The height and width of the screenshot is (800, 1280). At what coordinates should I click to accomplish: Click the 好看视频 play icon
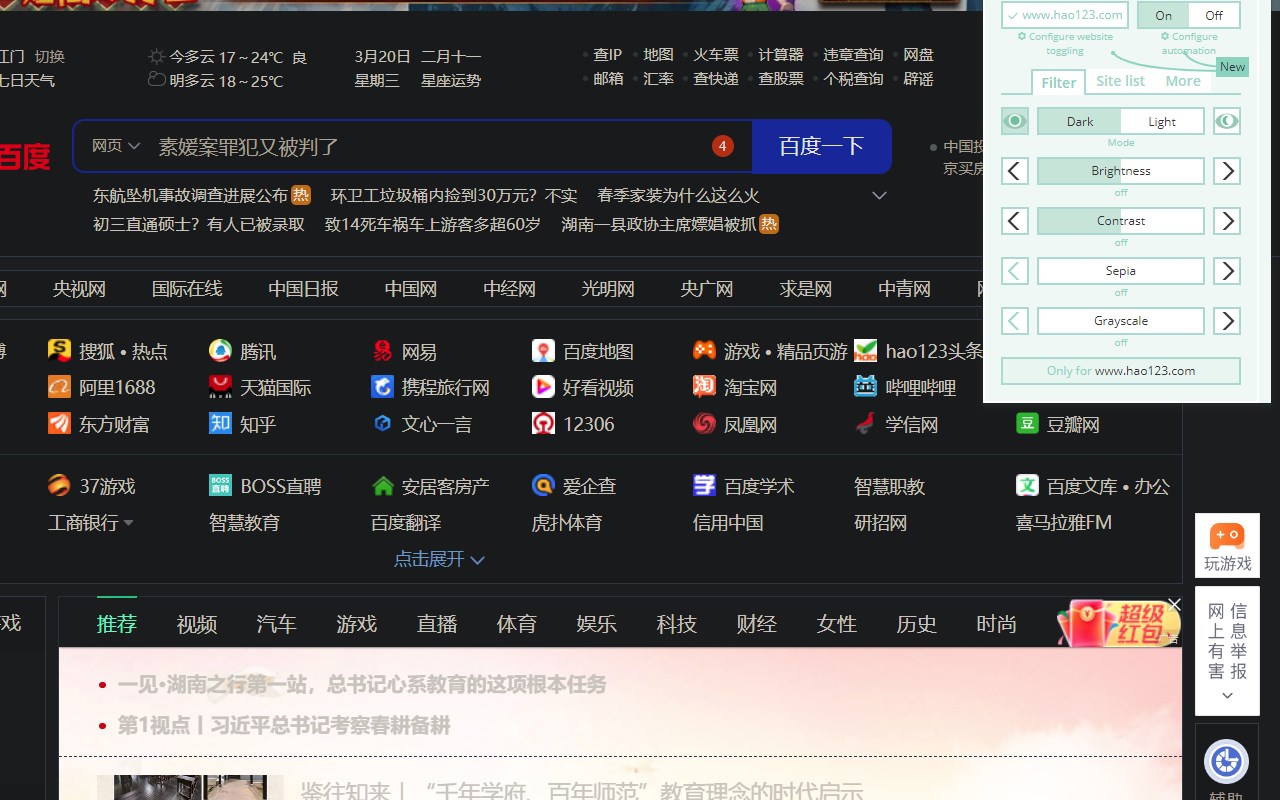coord(543,386)
